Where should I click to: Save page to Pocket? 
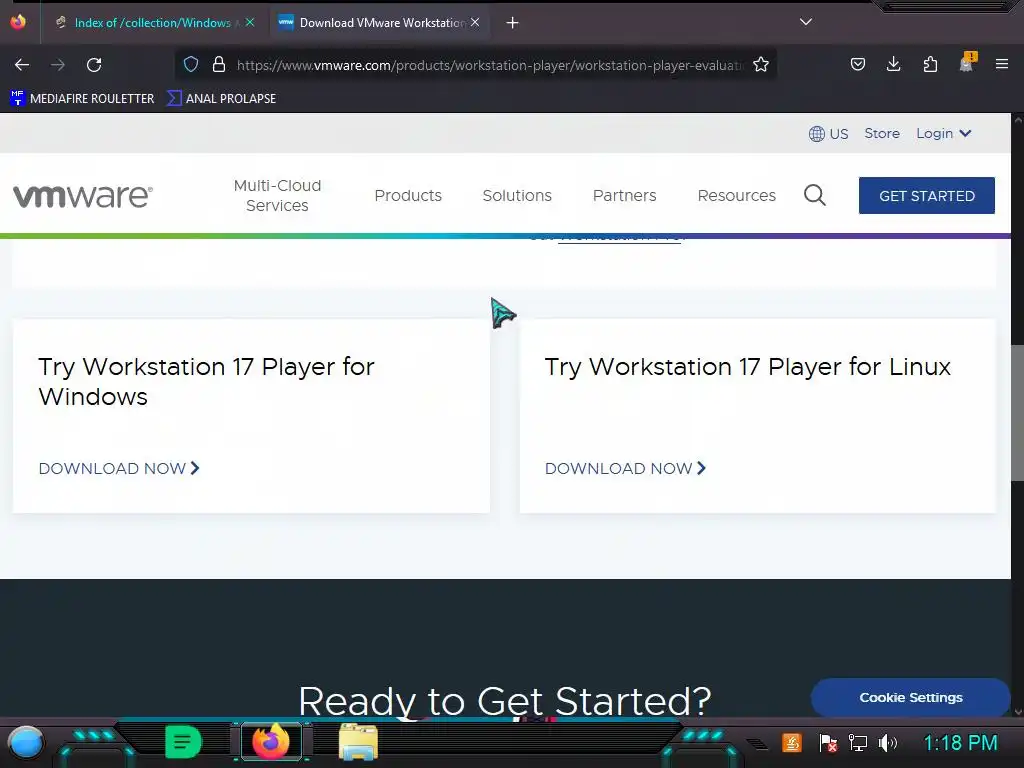[x=858, y=65]
